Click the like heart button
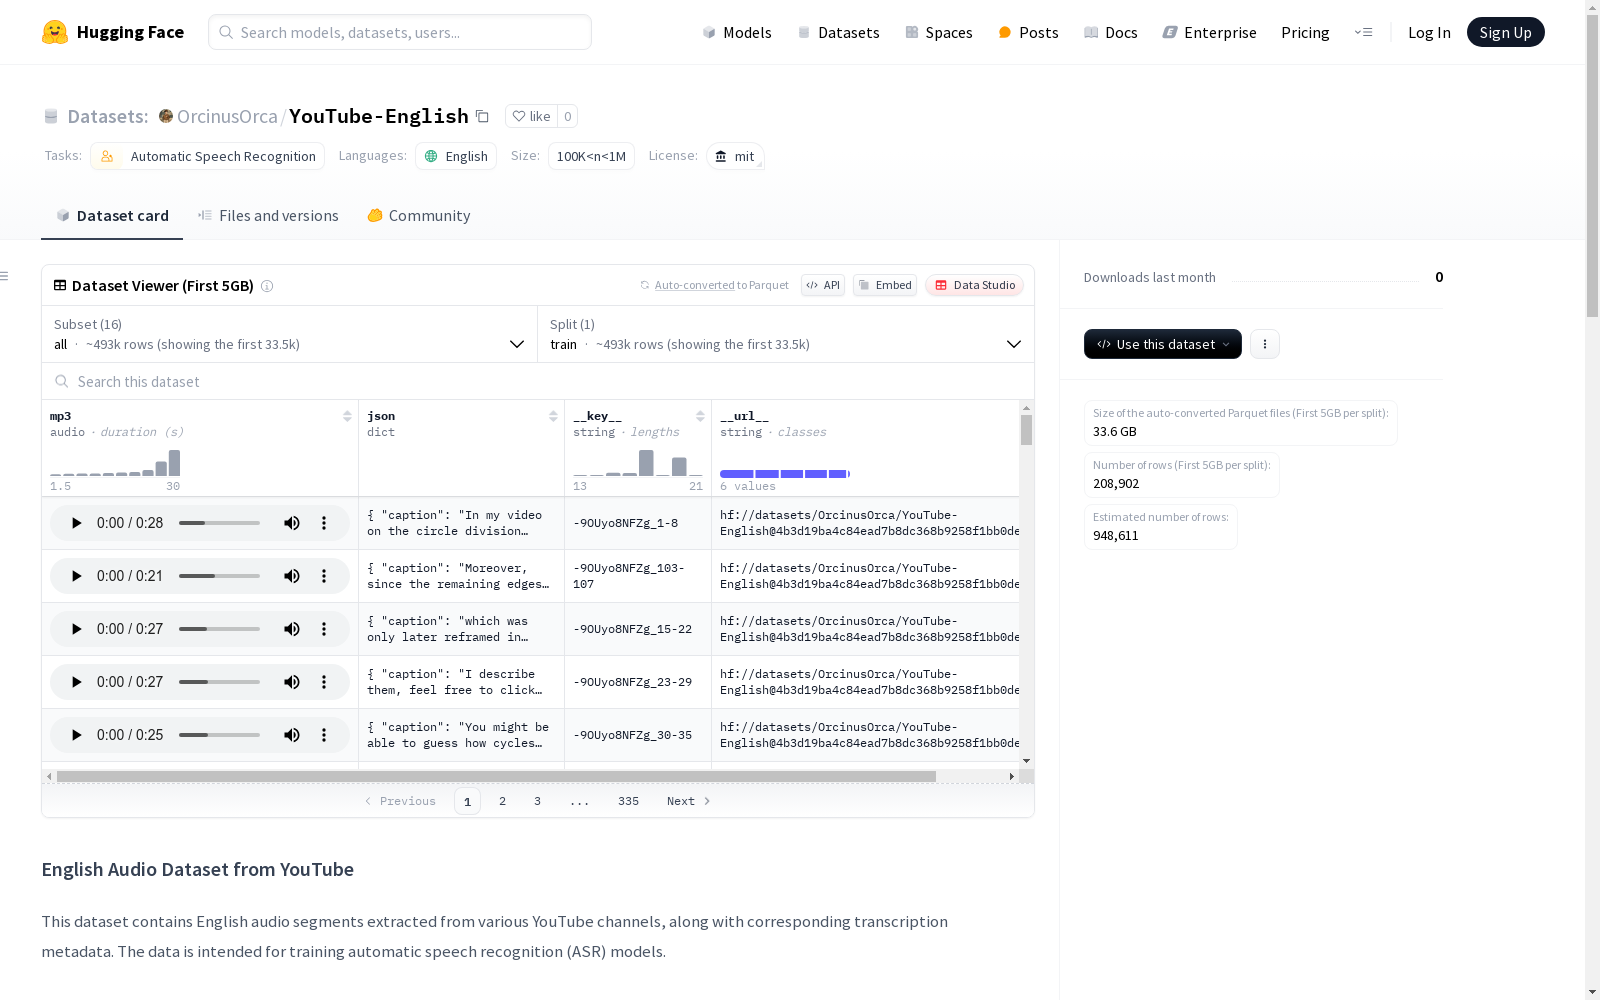 (531, 116)
